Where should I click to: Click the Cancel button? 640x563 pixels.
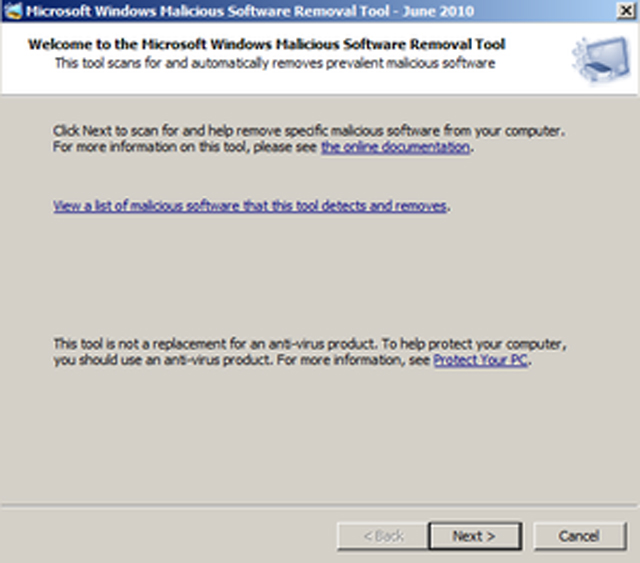point(580,536)
